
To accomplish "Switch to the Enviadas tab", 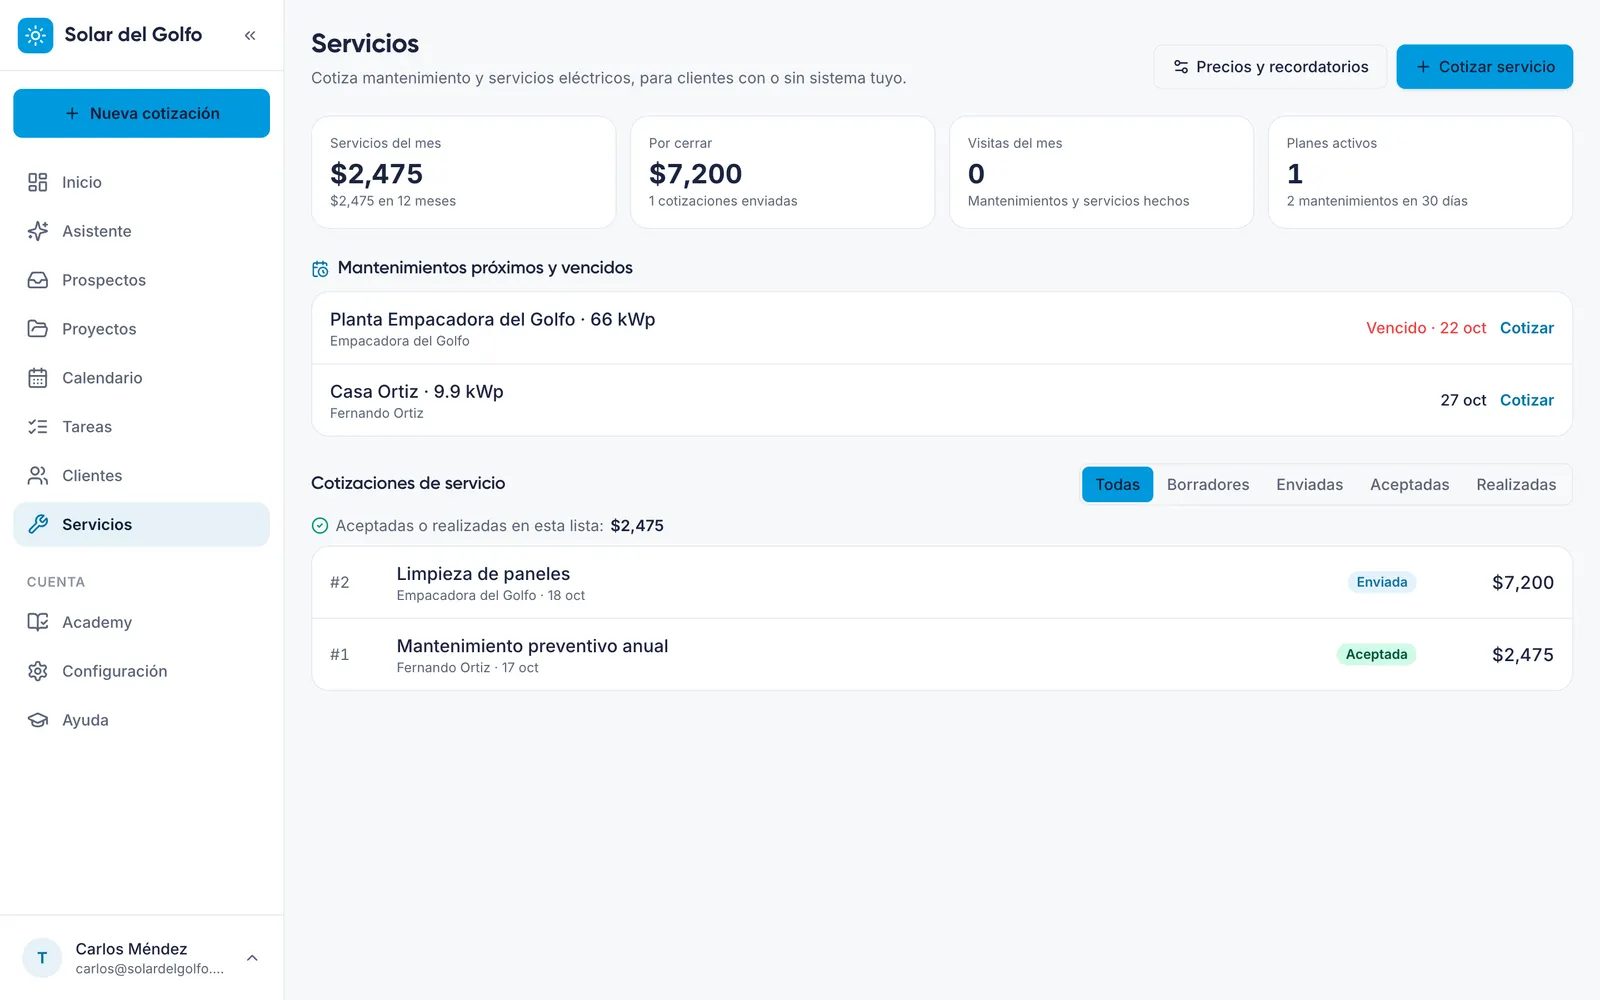I will click(1309, 485).
